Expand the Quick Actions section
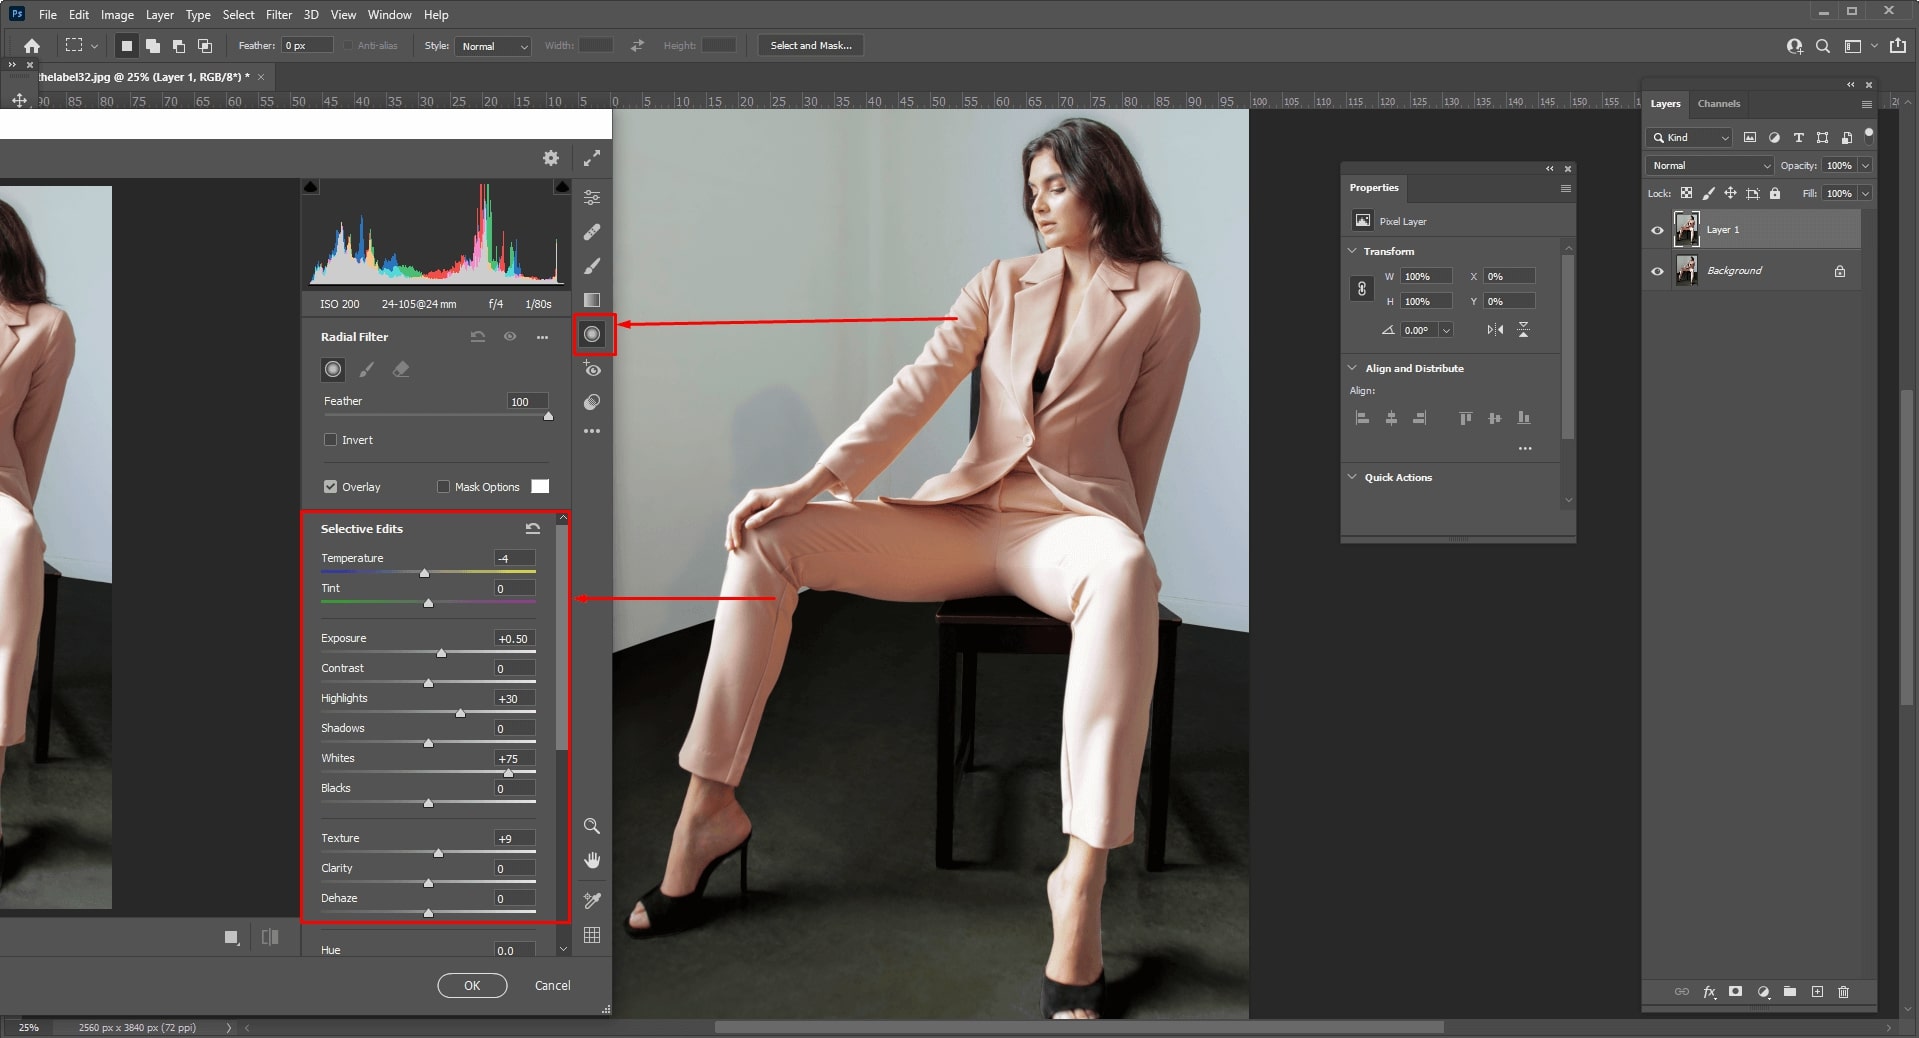 tap(1353, 477)
